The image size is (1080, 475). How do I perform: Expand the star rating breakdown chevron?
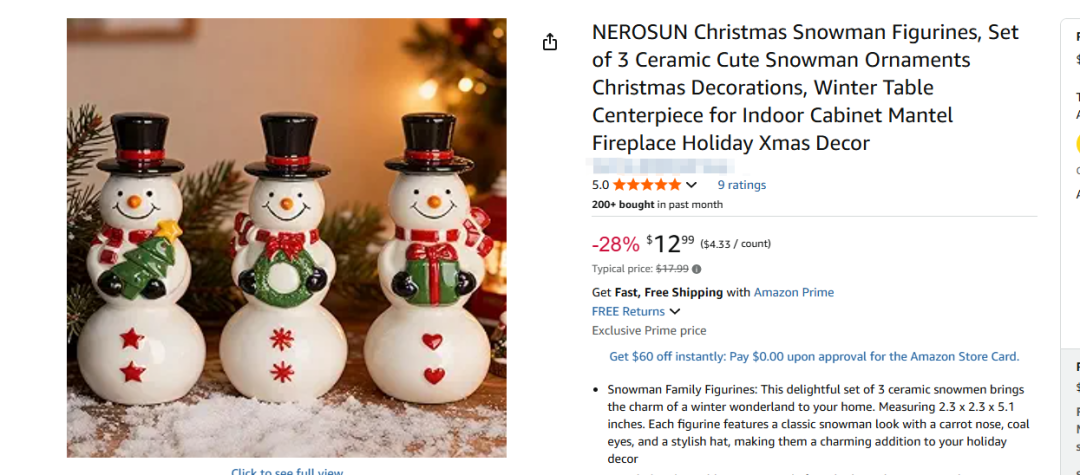692,185
